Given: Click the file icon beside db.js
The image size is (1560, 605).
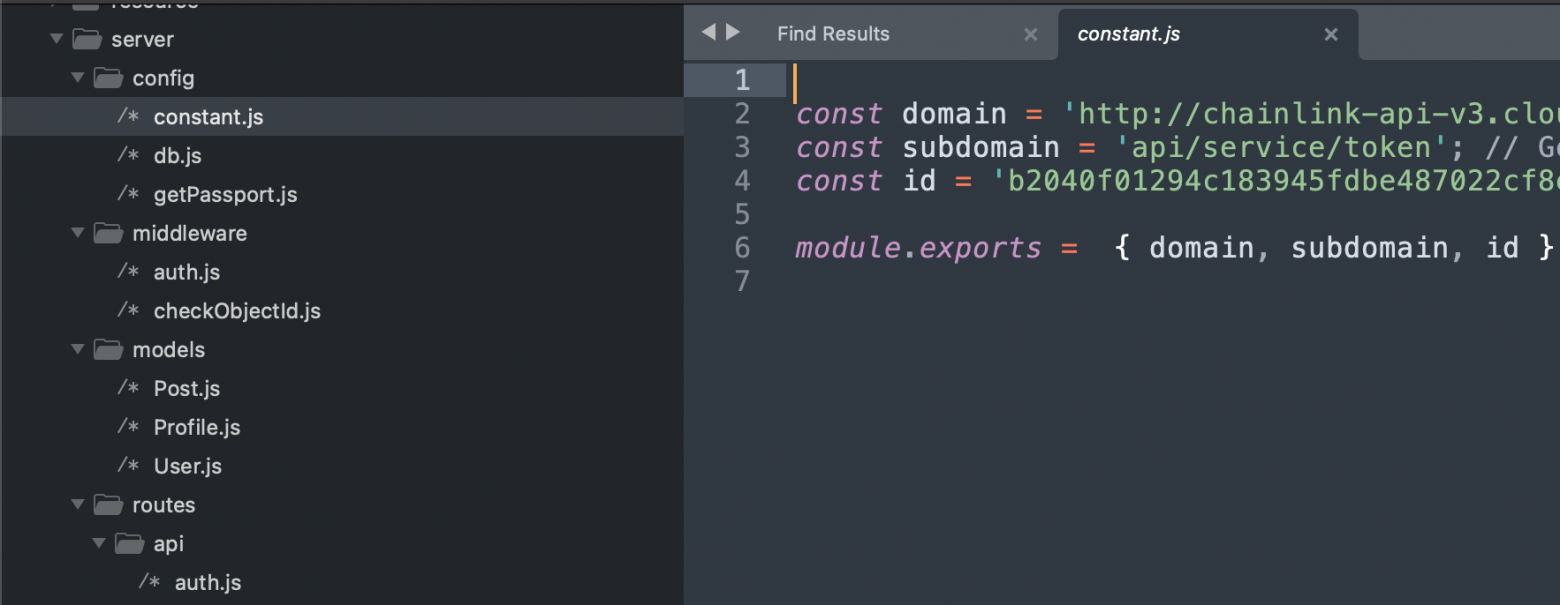Looking at the screenshot, I should click(x=128, y=156).
